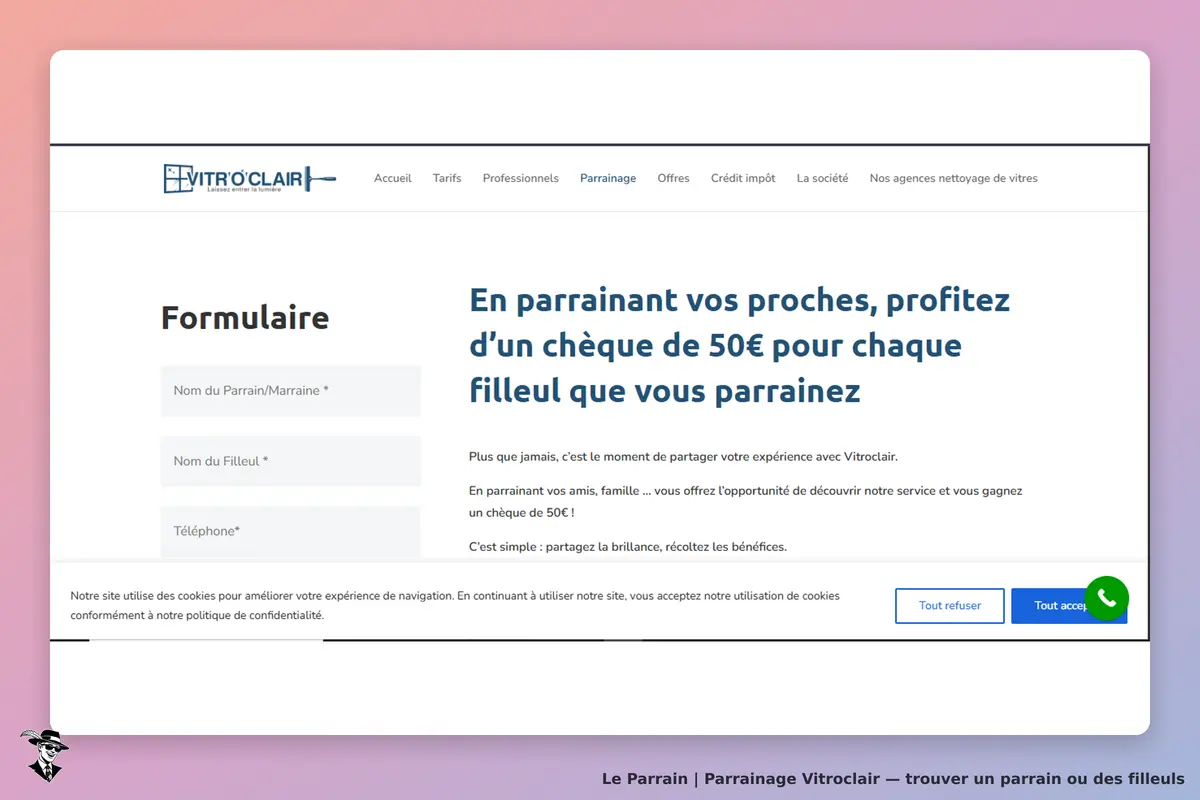Click the 50€ cheque sponsorship headline
The height and width of the screenshot is (800, 1200).
pyautogui.click(x=740, y=345)
